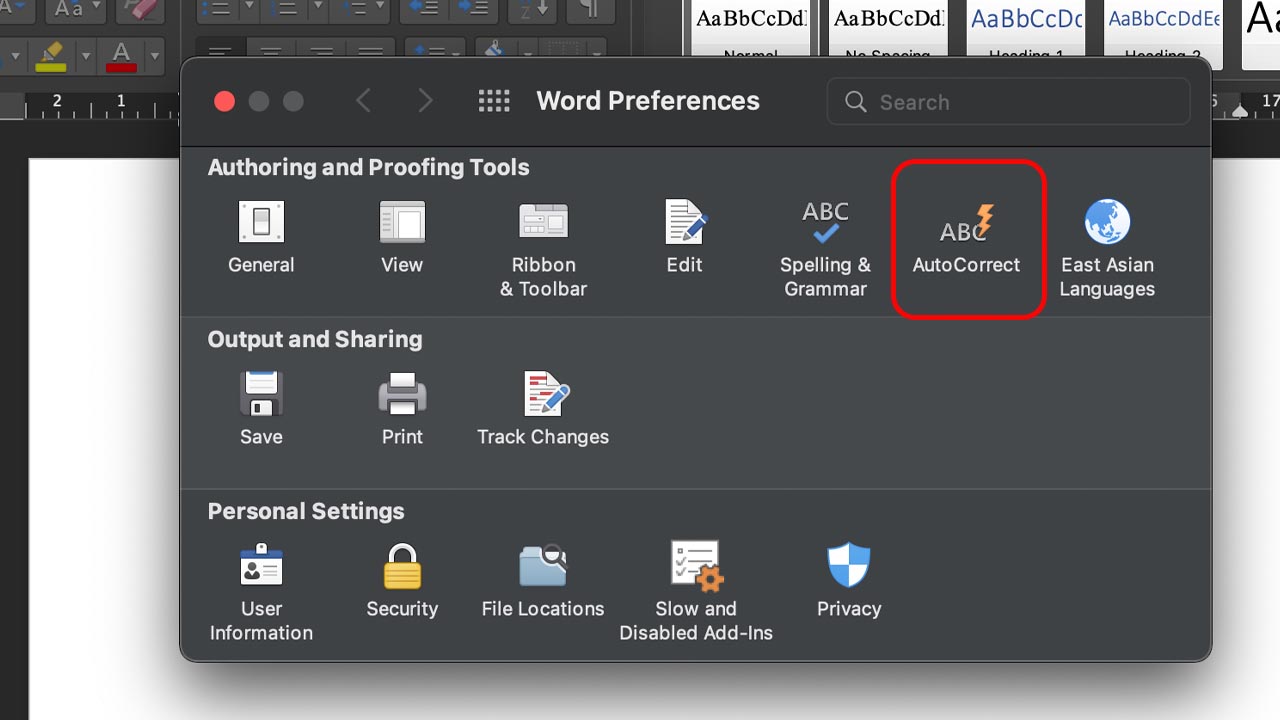Click the multilevel list icon in ribbon
This screenshot has width=1280, height=720.
coord(357,10)
